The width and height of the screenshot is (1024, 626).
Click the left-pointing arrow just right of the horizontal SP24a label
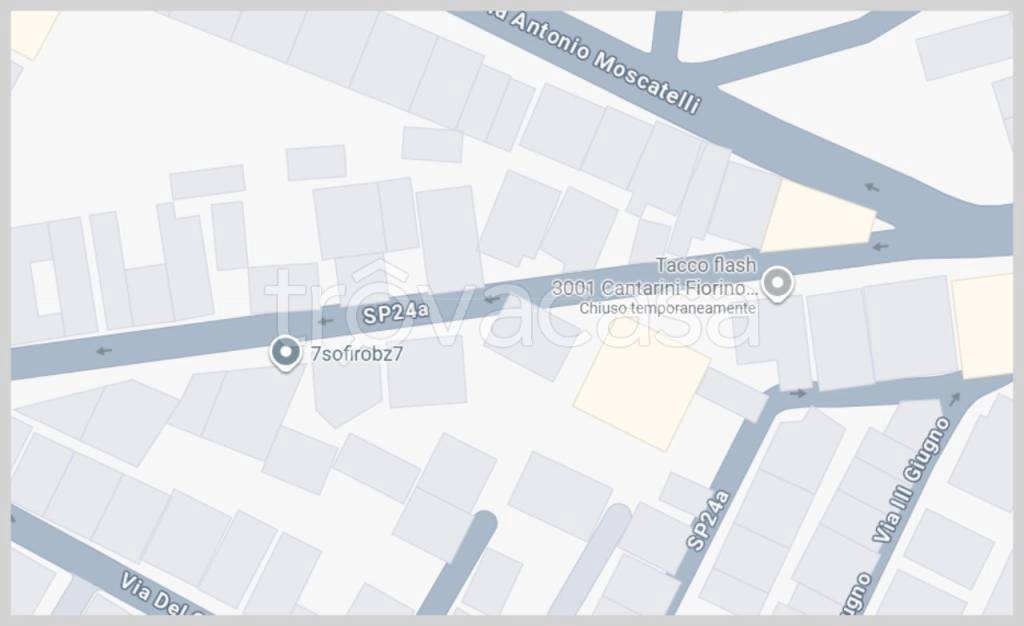point(491,300)
